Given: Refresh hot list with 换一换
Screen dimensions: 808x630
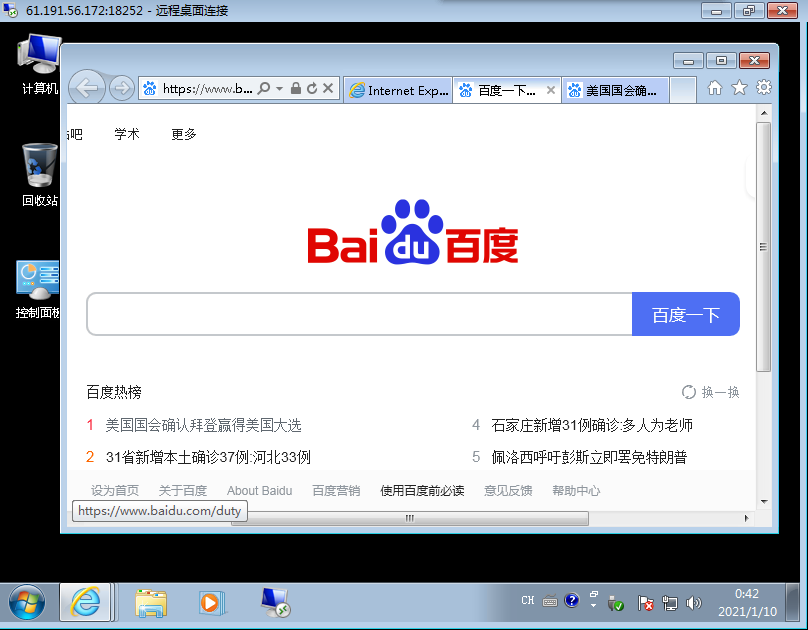Looking at the screenshot, I should pos(711,393).
